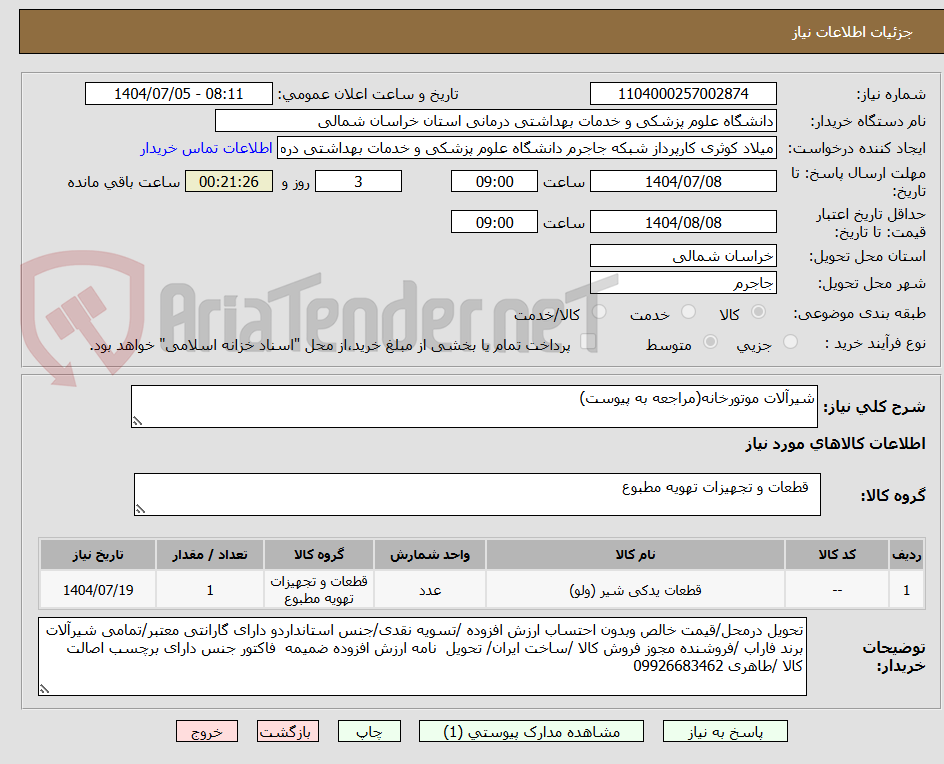Click the گروه کالا text area

[x=477, y=494]
